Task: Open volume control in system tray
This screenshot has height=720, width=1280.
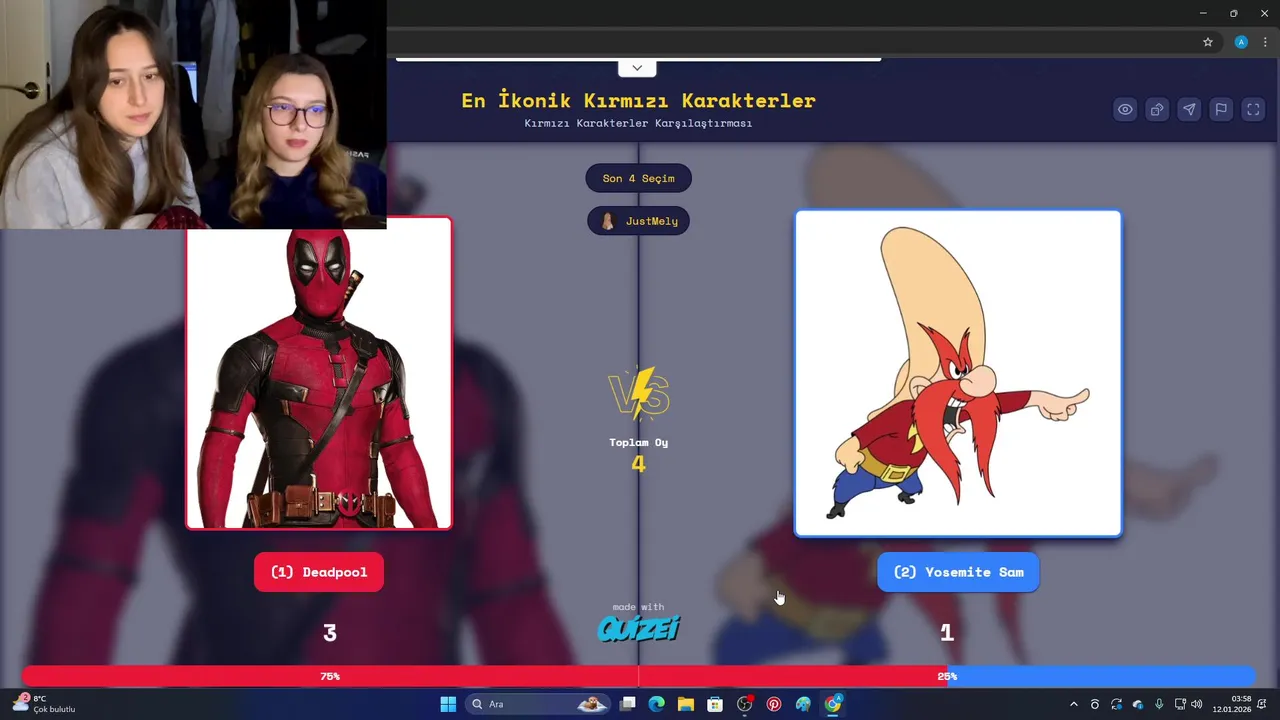Action: coord(1197,704)
